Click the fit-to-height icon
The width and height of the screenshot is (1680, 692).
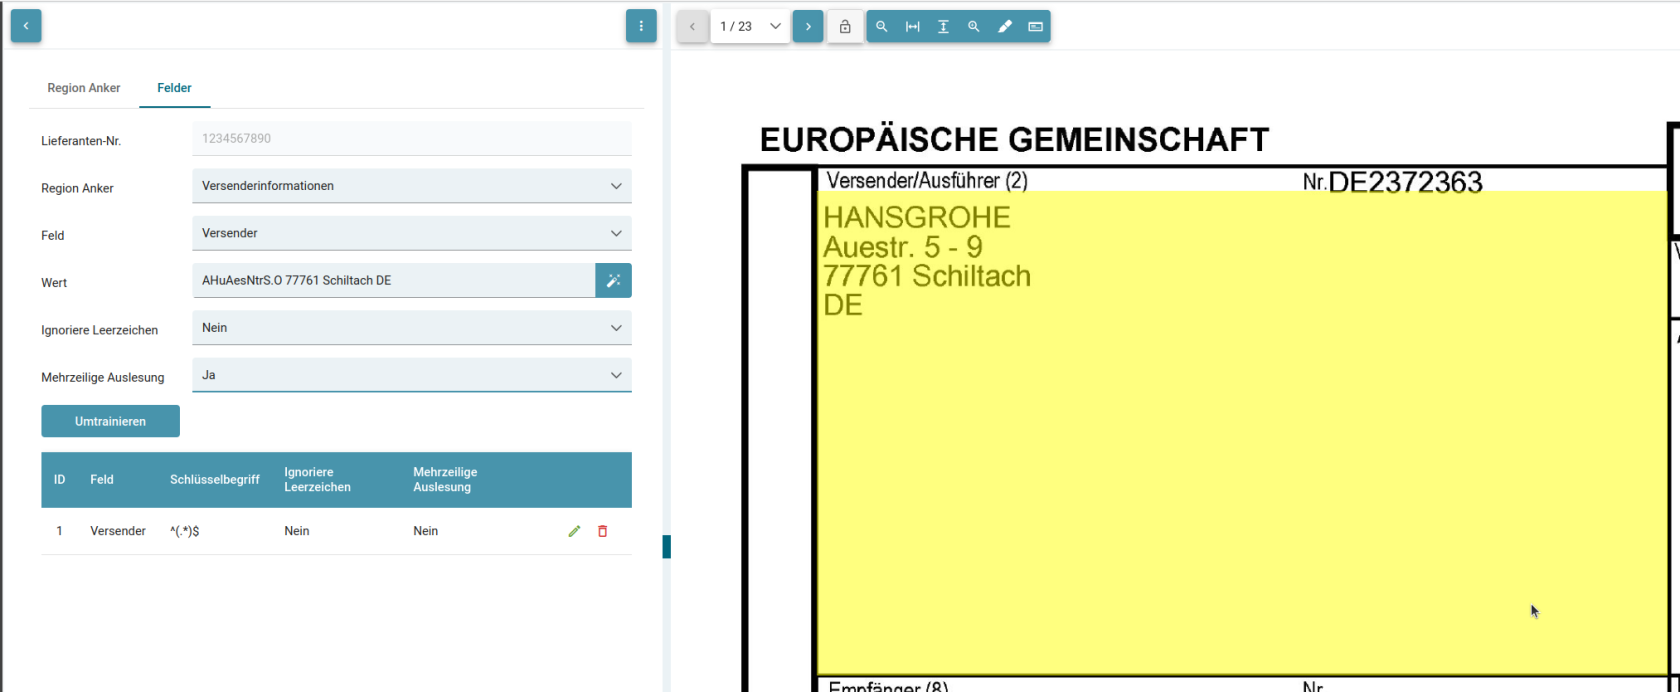pos(943,27)
